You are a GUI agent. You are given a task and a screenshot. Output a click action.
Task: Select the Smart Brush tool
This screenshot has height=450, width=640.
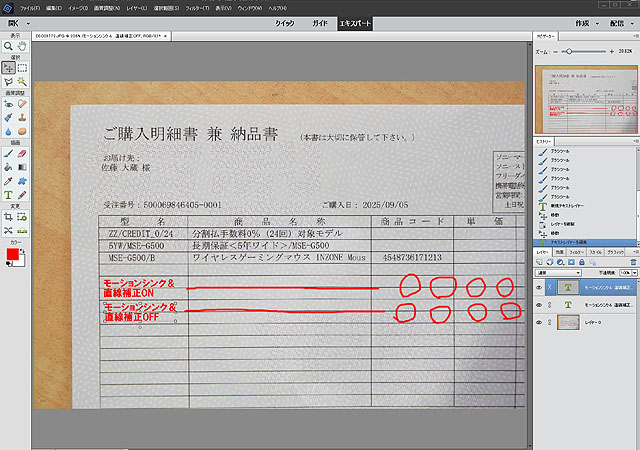click(x=8, y=118)
